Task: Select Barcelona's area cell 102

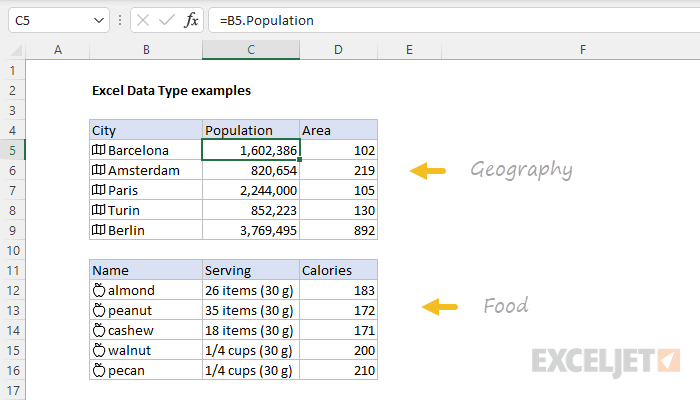Action: tap(338, 150)
